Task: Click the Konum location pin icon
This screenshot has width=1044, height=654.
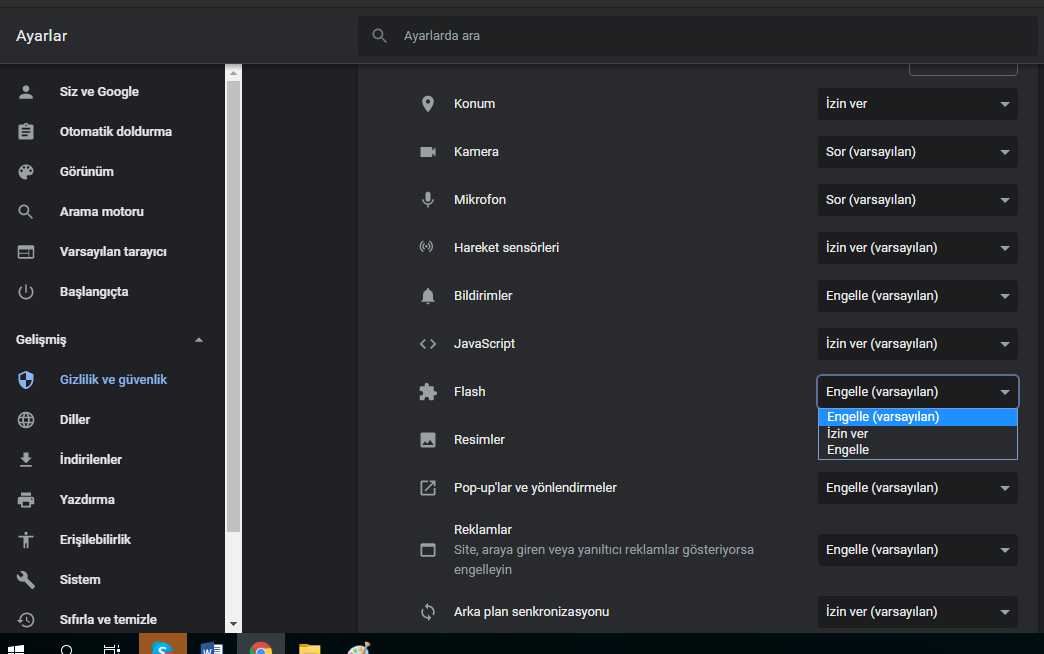Action: 428,103
